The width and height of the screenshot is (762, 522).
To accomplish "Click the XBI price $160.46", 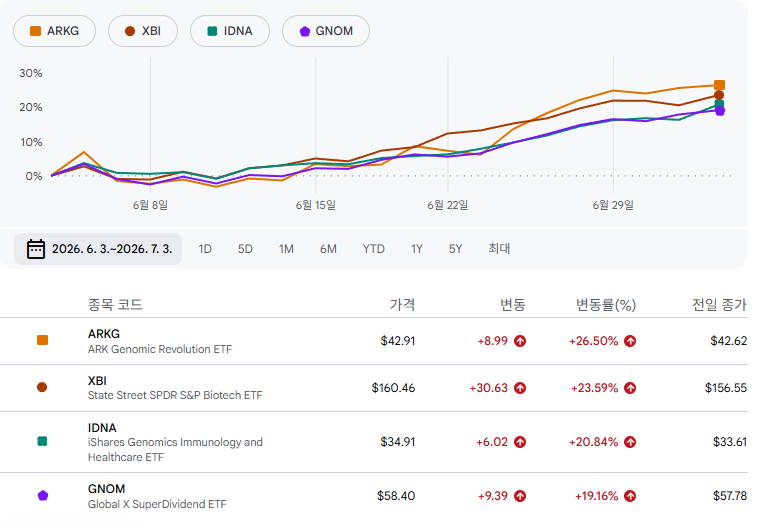I will point(394,388).
